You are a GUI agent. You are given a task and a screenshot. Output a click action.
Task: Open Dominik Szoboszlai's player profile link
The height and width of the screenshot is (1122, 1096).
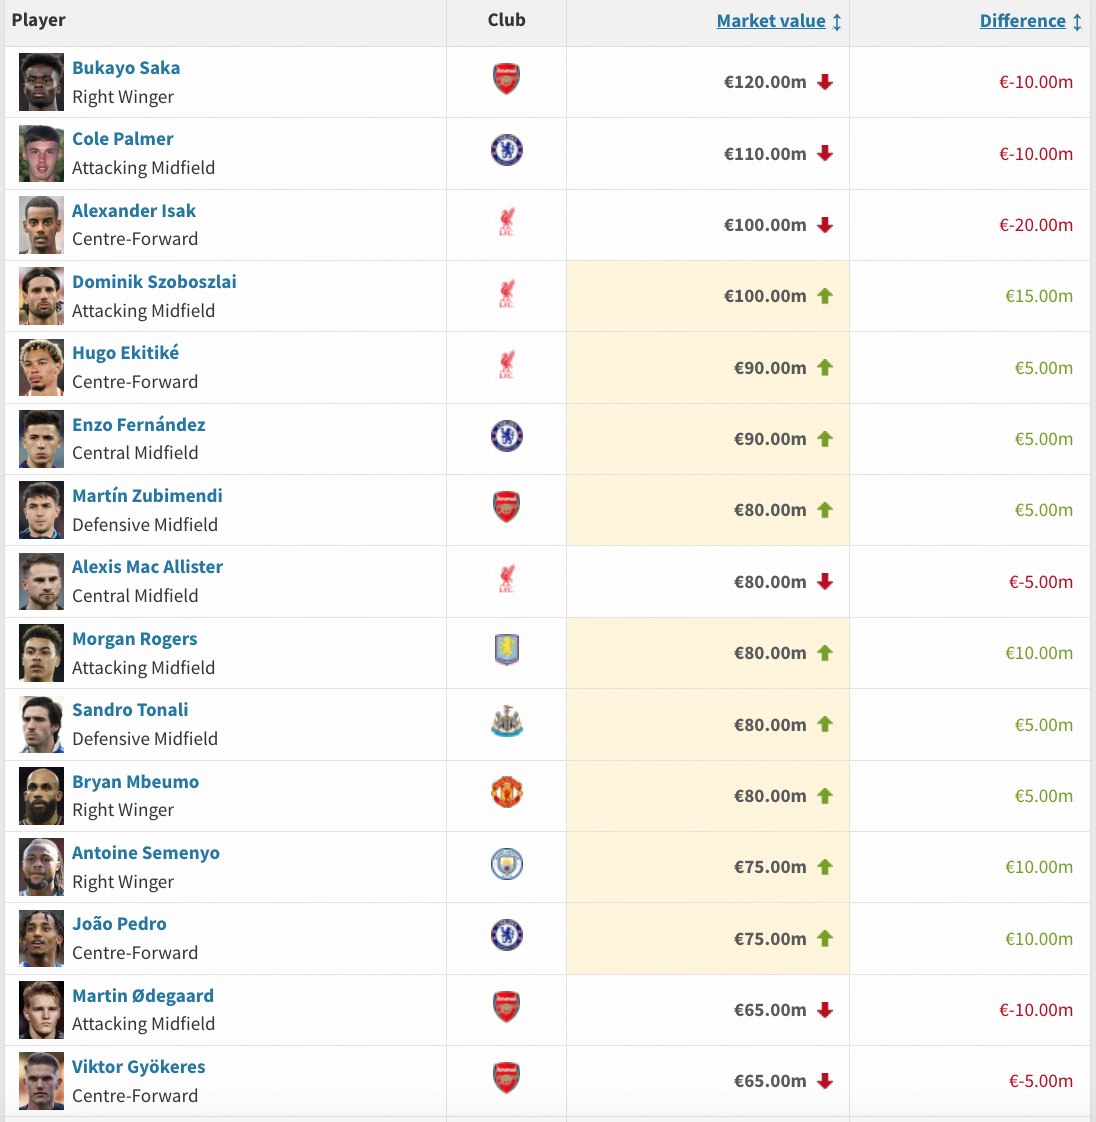pos(154,282)
